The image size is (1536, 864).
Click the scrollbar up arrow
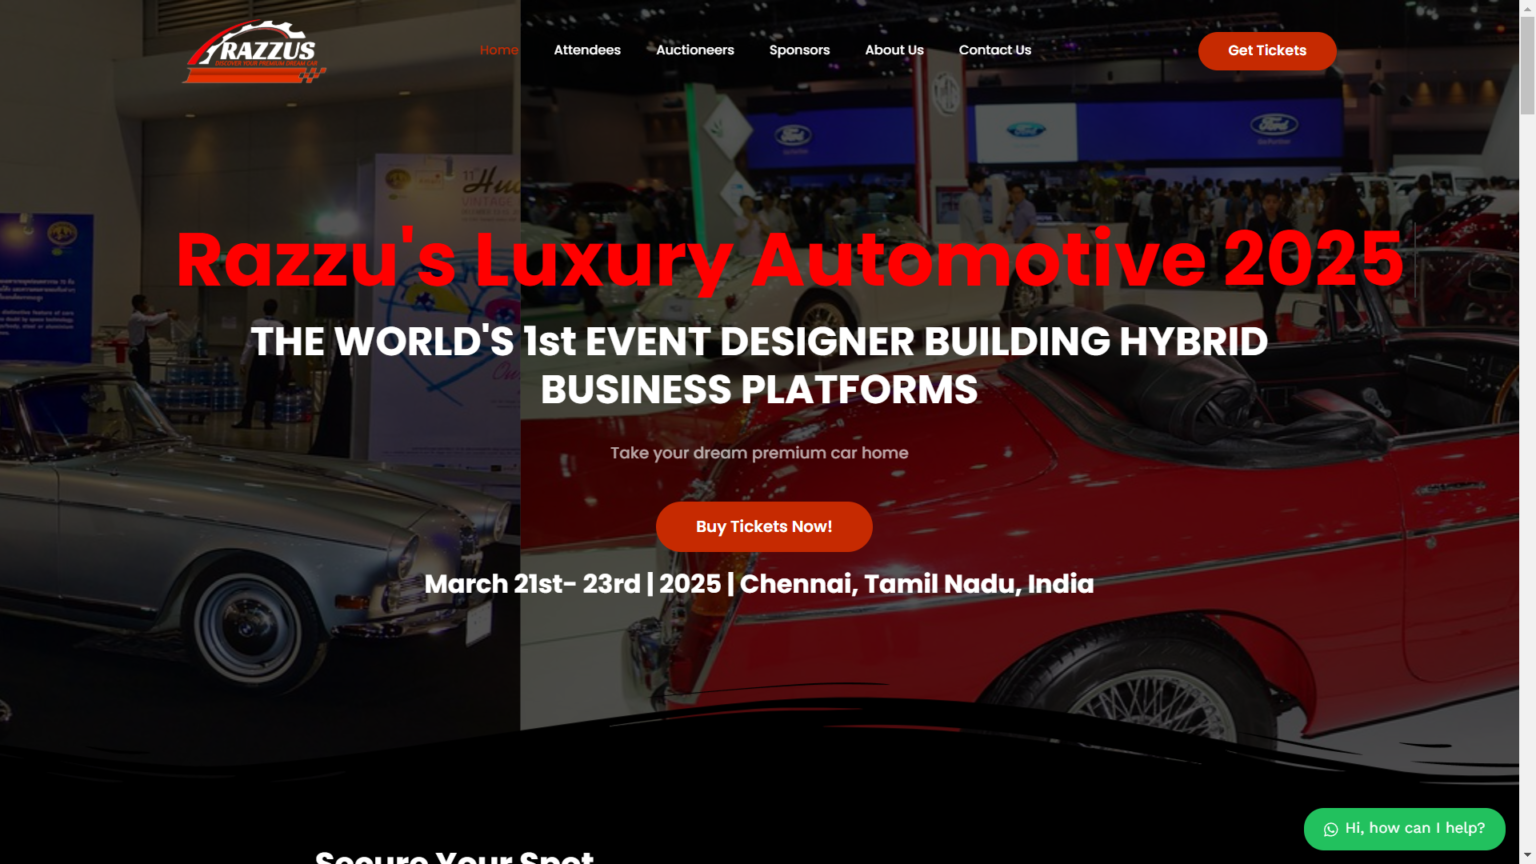click(1528, 8)
